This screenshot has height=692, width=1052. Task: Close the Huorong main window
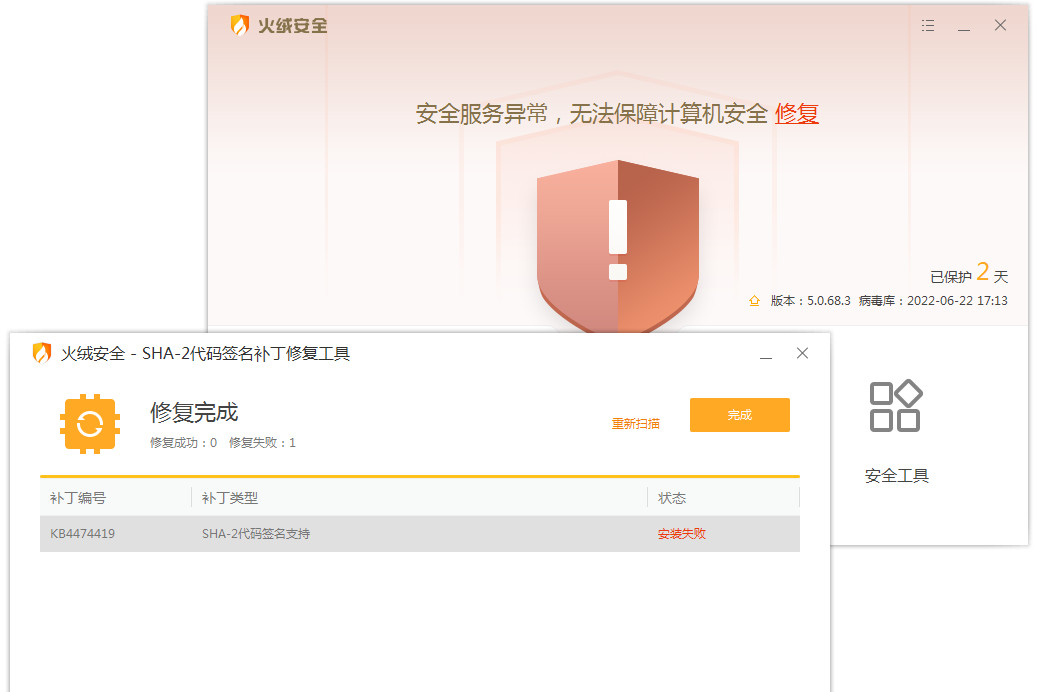(1000, 26)
